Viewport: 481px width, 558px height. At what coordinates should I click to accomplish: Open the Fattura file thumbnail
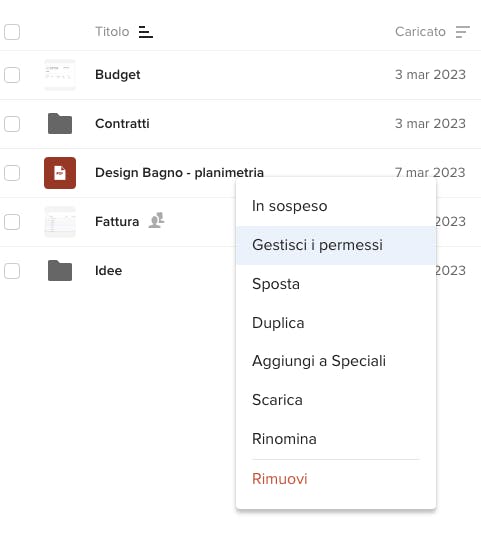pyautogui.click(x=60, y=222)
